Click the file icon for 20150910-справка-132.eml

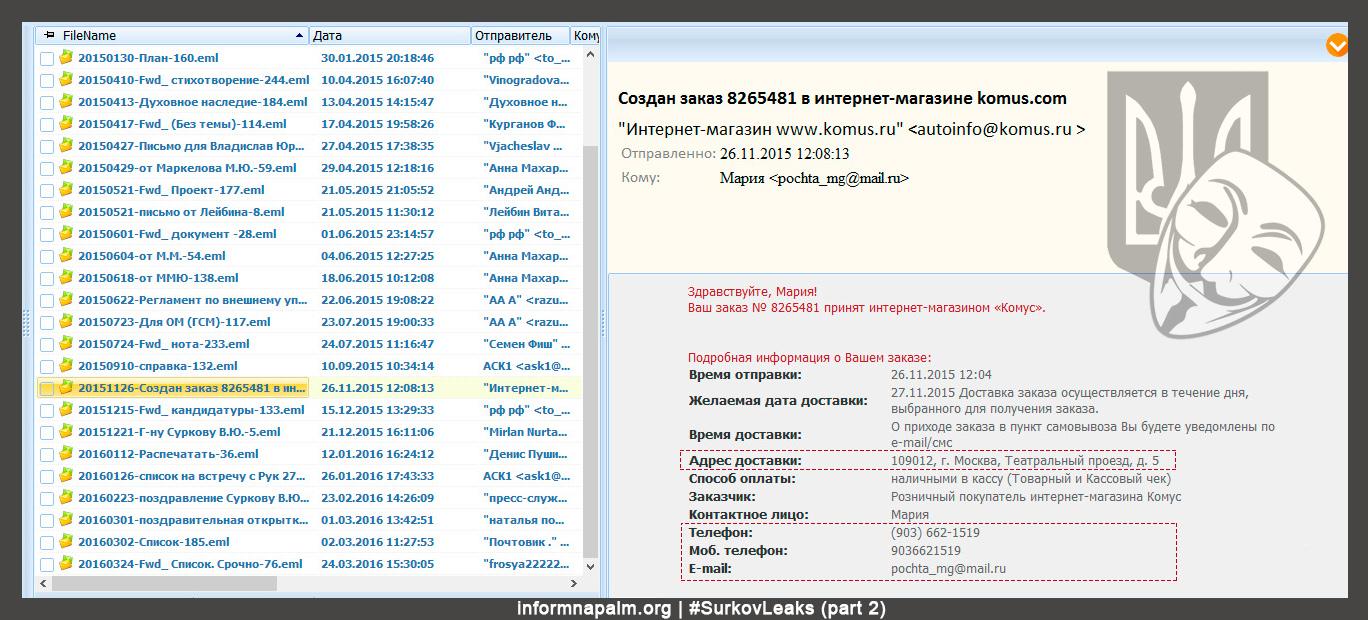click(66, 365)
